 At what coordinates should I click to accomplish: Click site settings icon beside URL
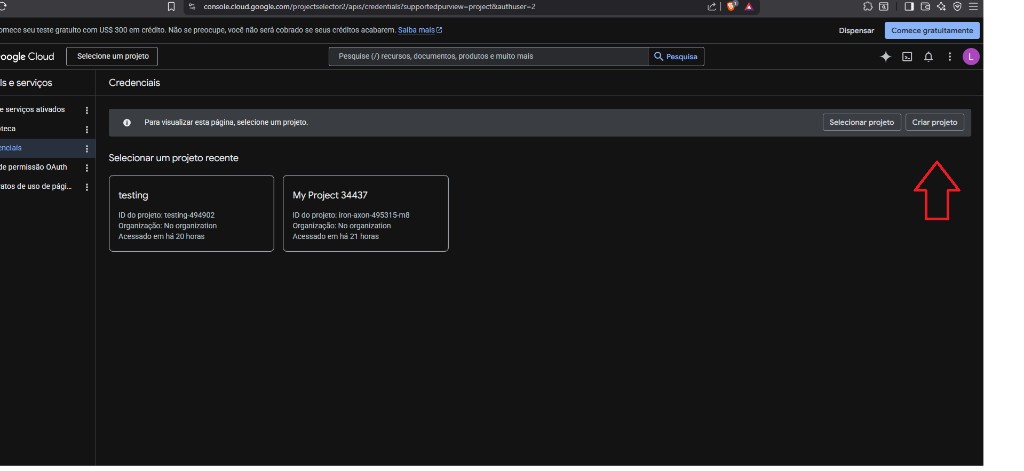[x=192, y=7]
